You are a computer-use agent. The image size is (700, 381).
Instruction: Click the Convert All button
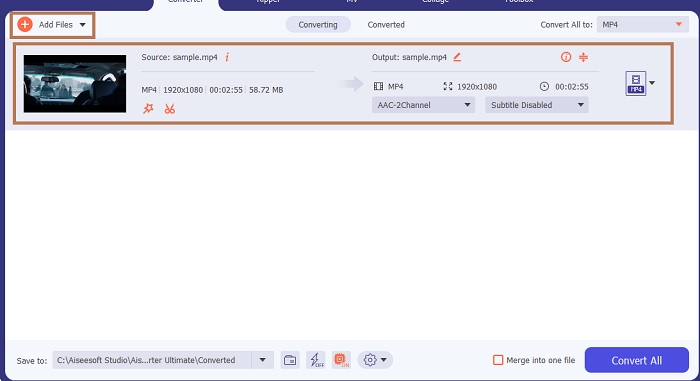click(637, 360)
